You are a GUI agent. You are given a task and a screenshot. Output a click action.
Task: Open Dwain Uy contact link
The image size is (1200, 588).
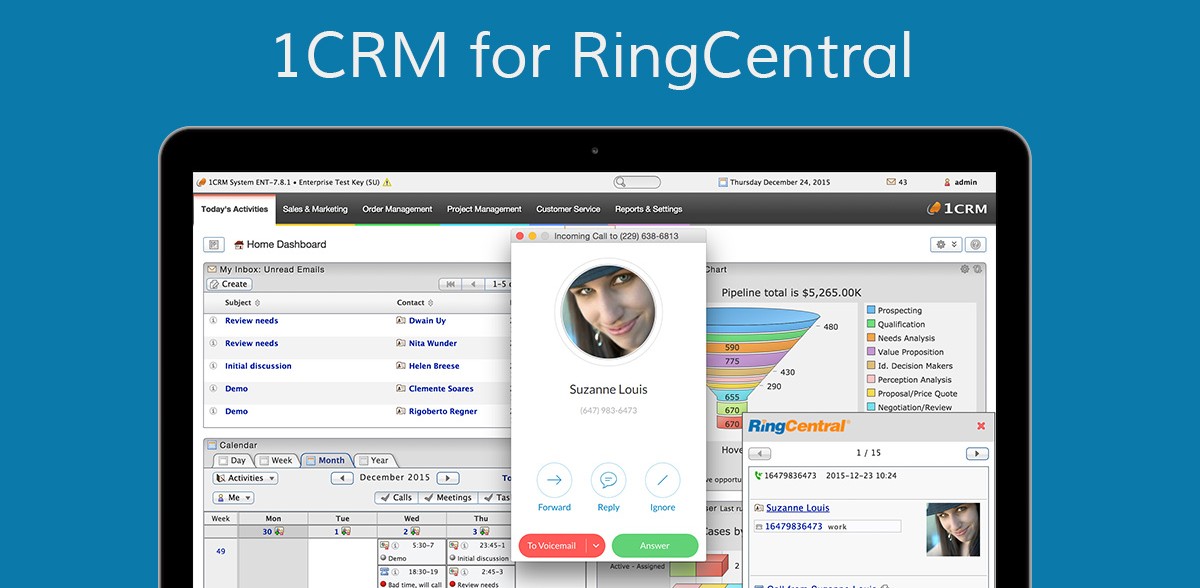pyautogui.click(x=427, y=321)
